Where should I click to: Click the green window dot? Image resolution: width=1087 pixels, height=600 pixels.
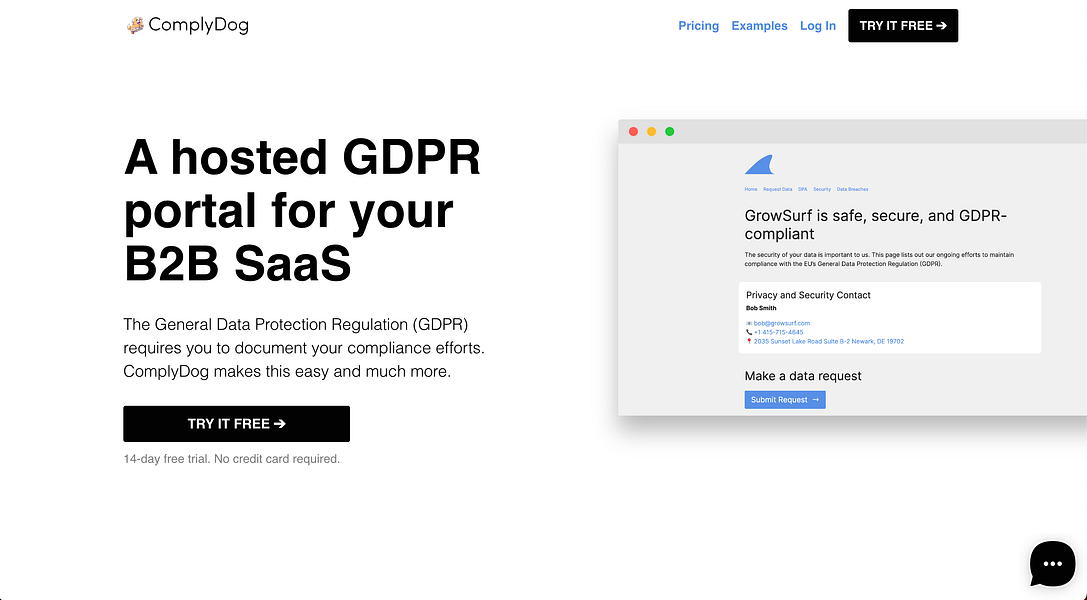click(x=670, y=131)
